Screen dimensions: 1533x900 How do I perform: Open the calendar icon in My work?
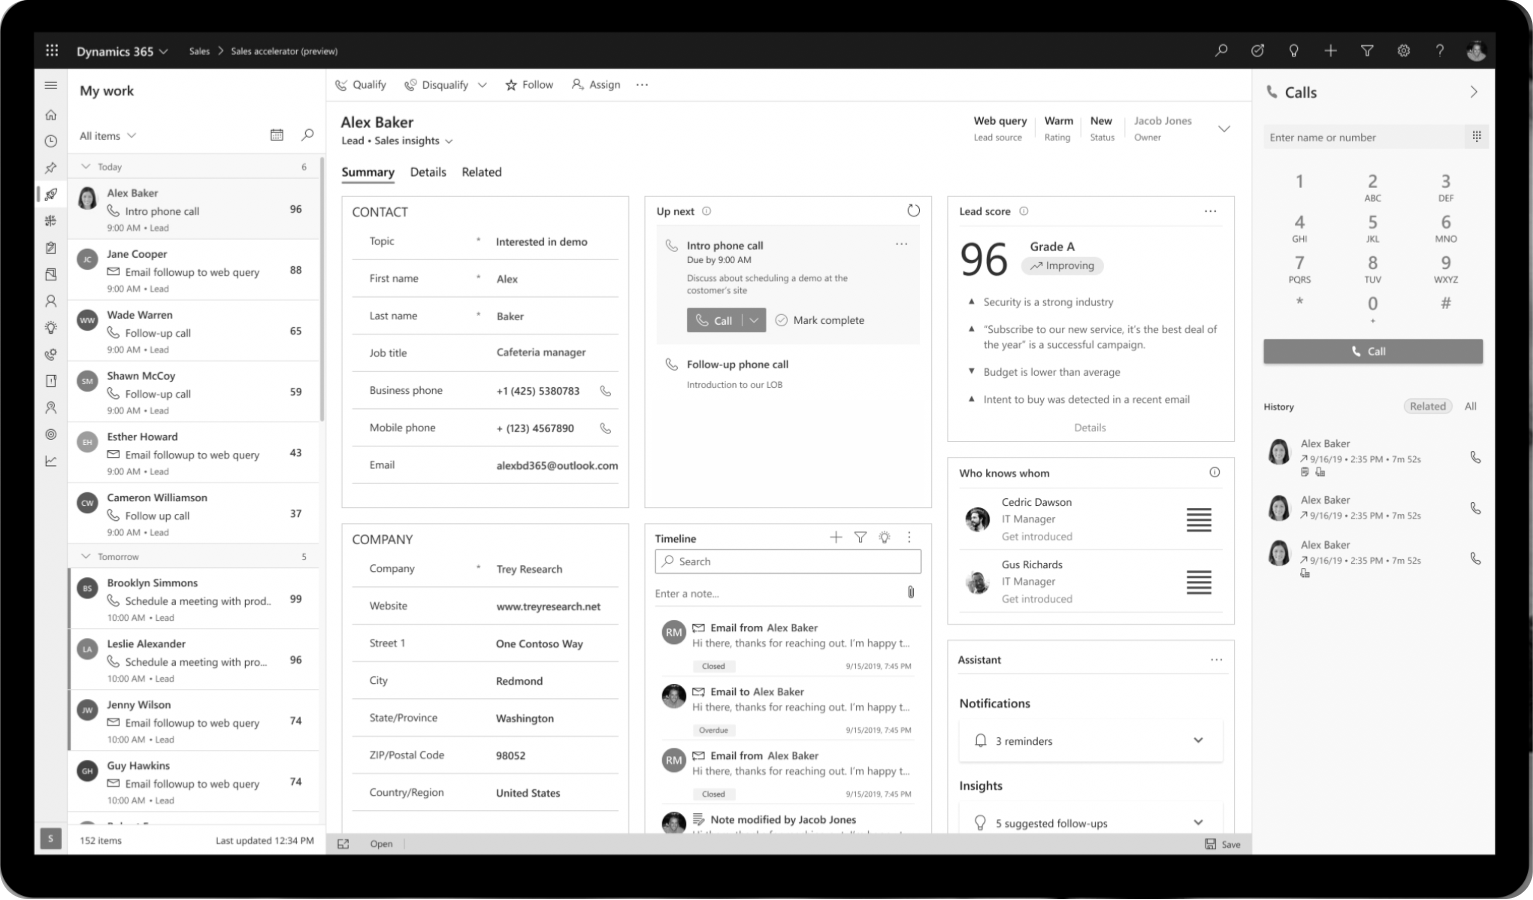click(277, 135)
